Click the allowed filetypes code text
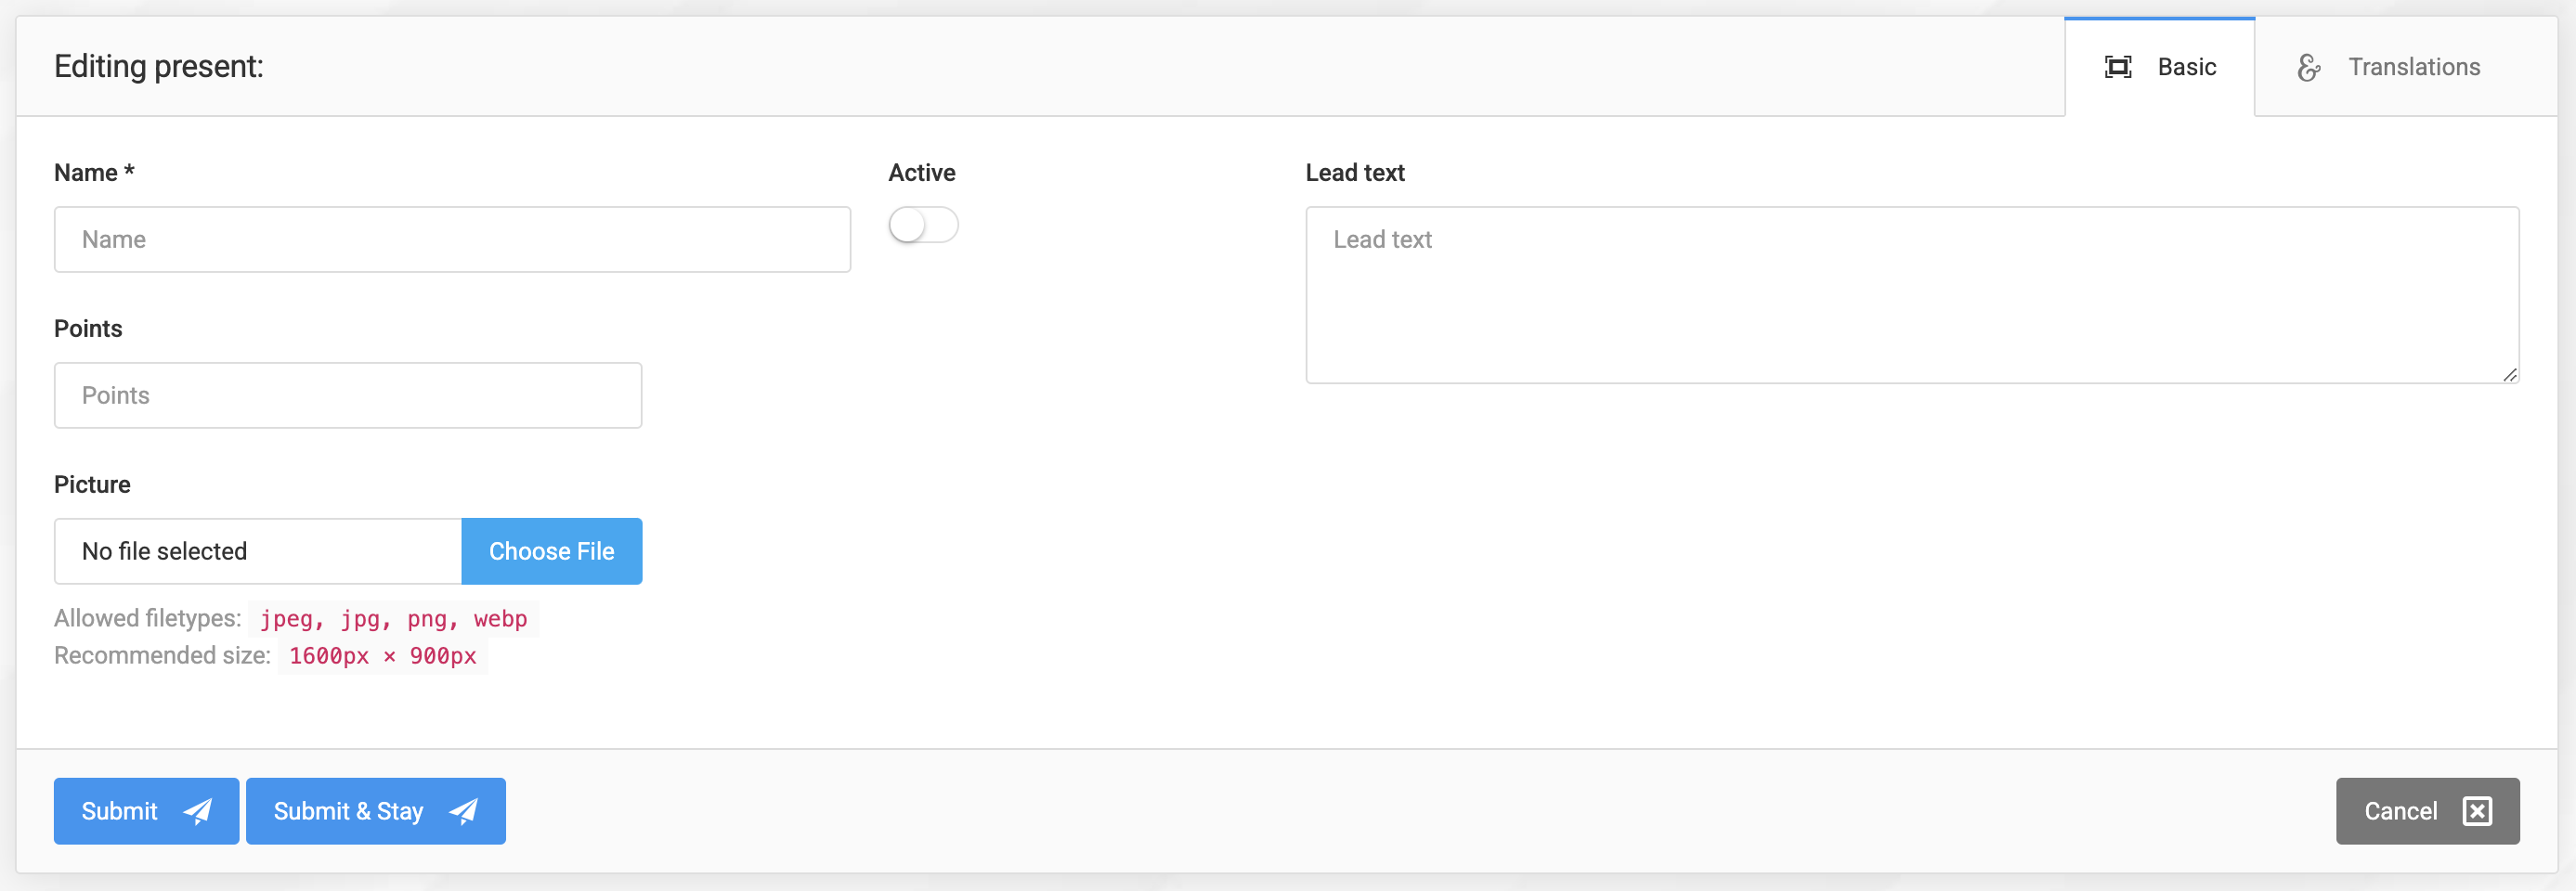 tap(393, 619)
